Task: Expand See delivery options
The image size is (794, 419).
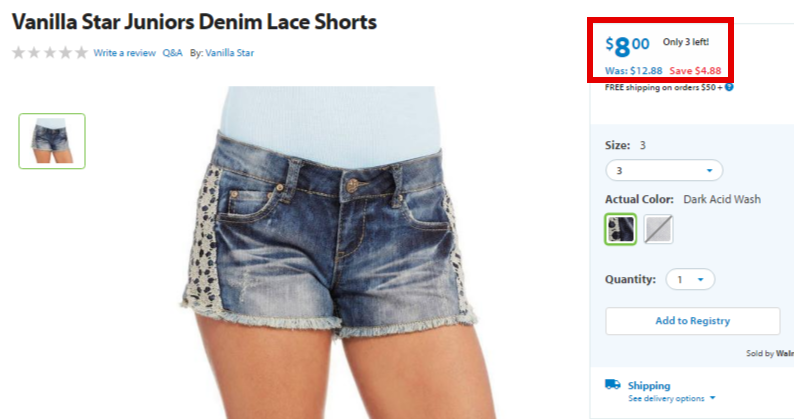Action: [x=671, y=399]
